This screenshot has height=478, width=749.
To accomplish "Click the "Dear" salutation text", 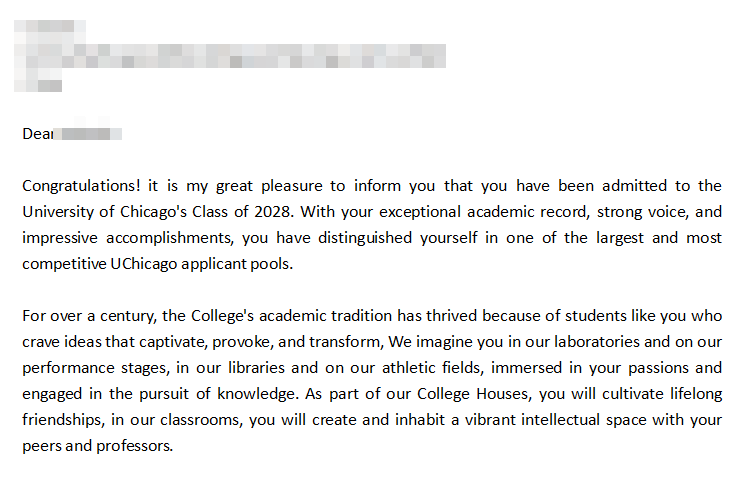I will pyautogui.click(x=37, y=133).
